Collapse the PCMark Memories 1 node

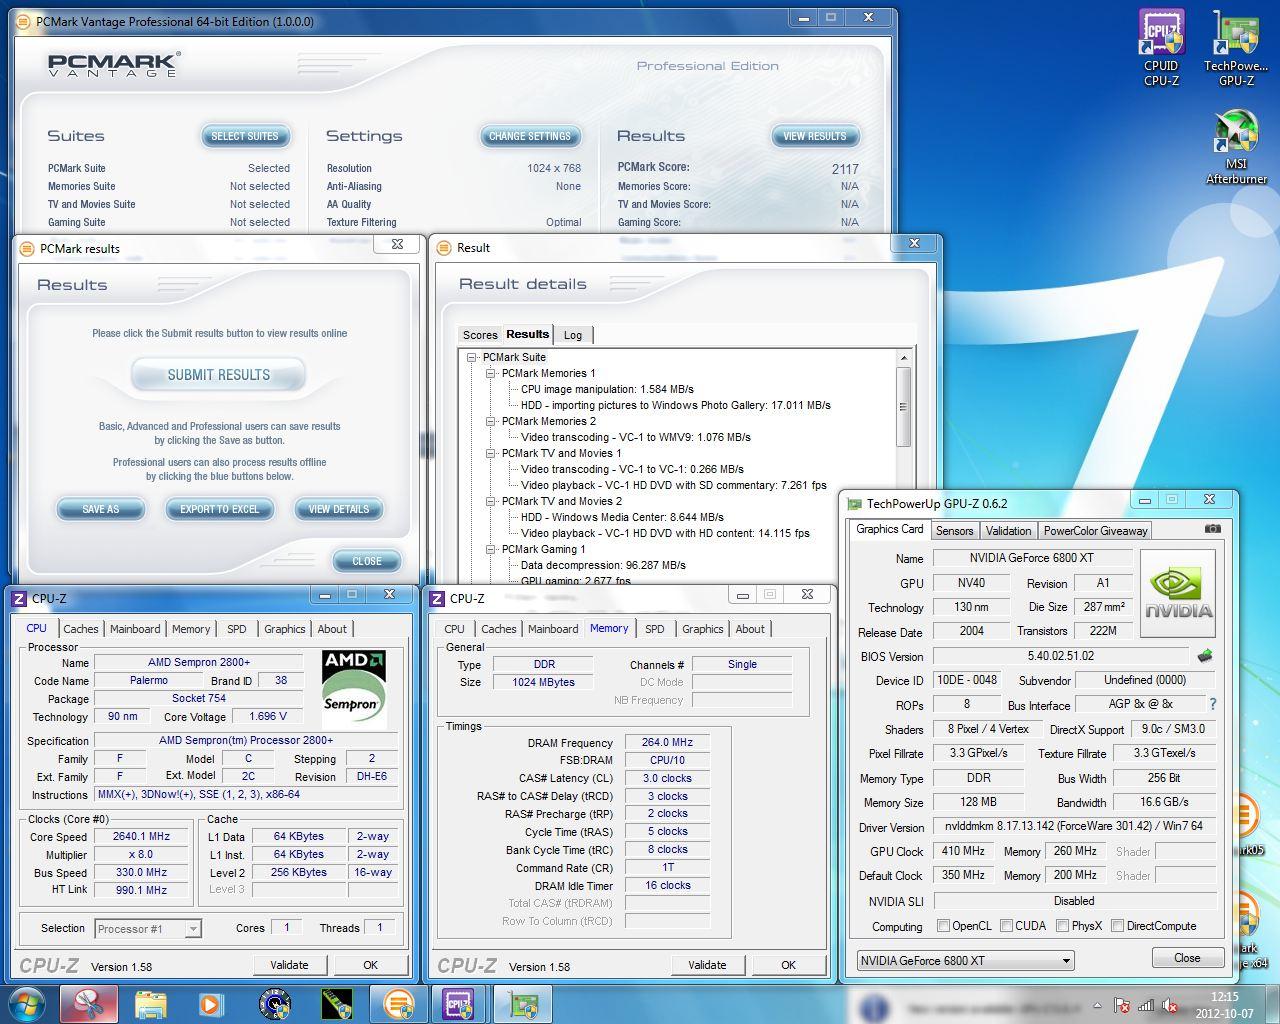pos(490,373)
